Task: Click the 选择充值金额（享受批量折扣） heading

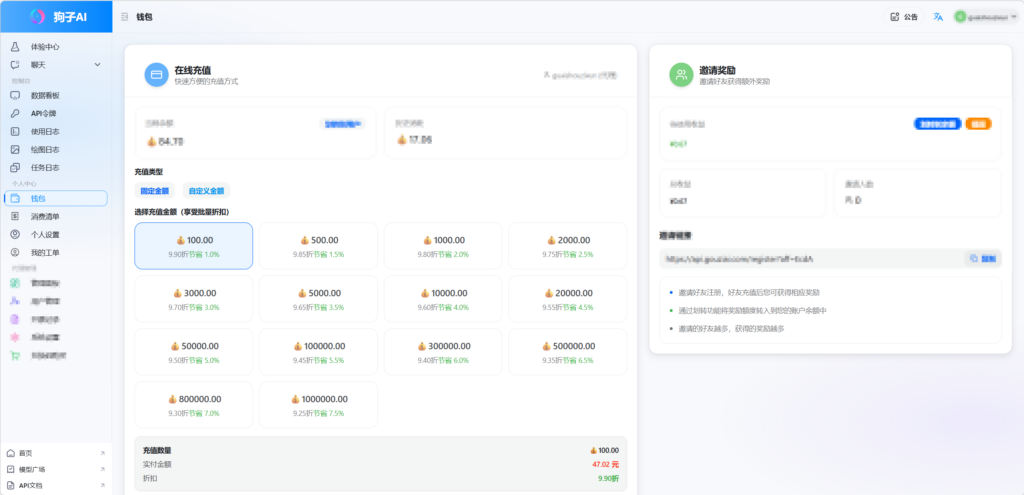Action: point(182,212)
